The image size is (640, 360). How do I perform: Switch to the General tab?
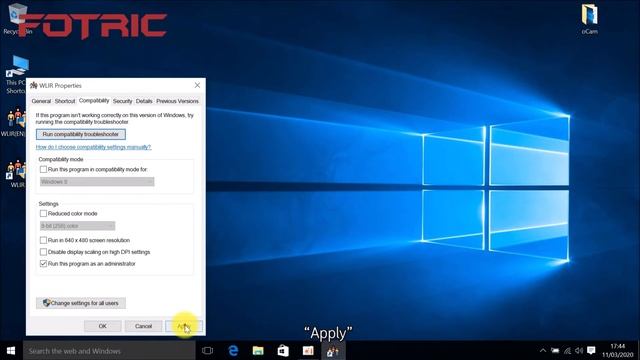(41, 101)
